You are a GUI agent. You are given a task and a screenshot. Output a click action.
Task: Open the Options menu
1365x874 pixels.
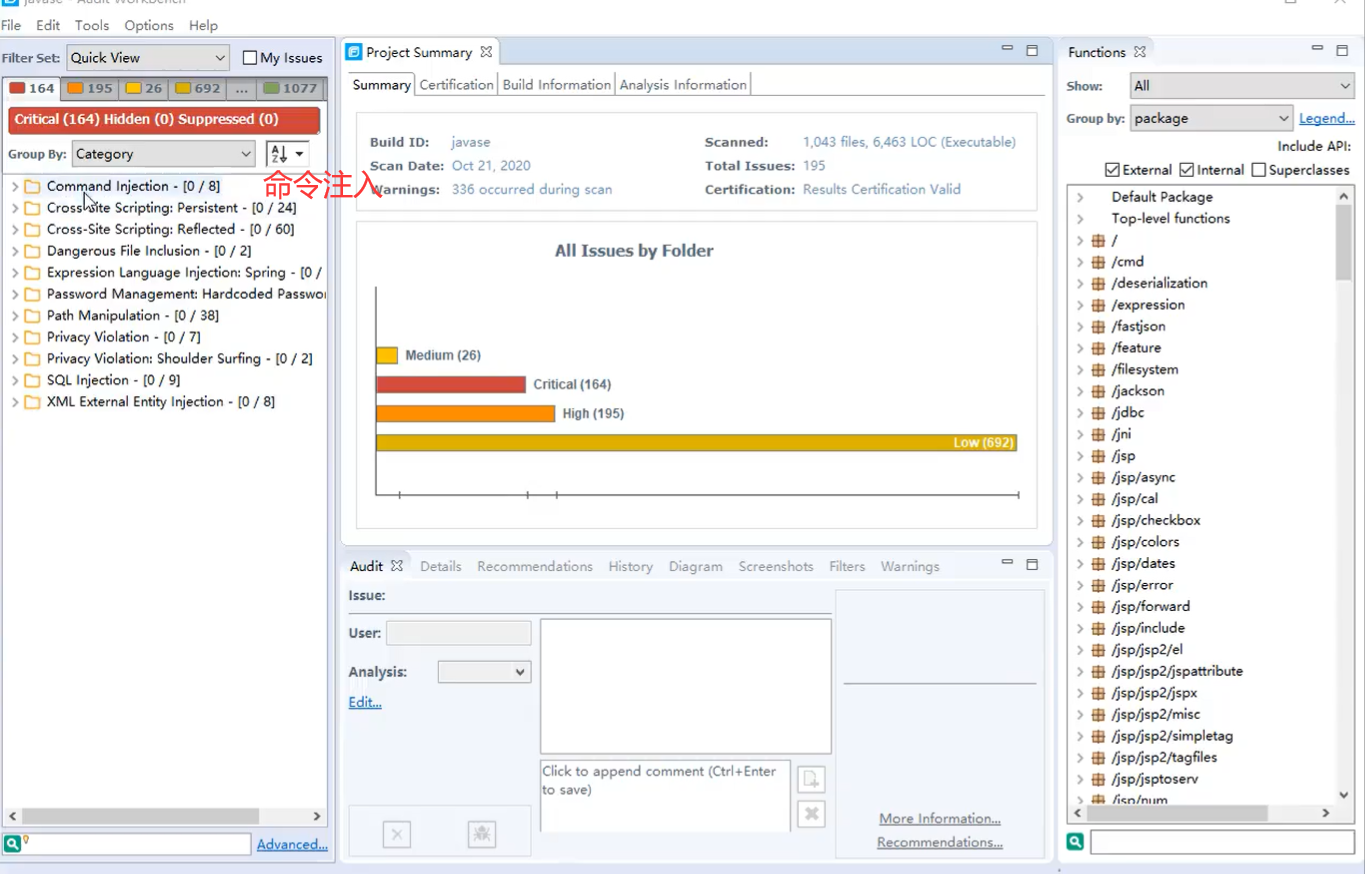click(149, 25)
